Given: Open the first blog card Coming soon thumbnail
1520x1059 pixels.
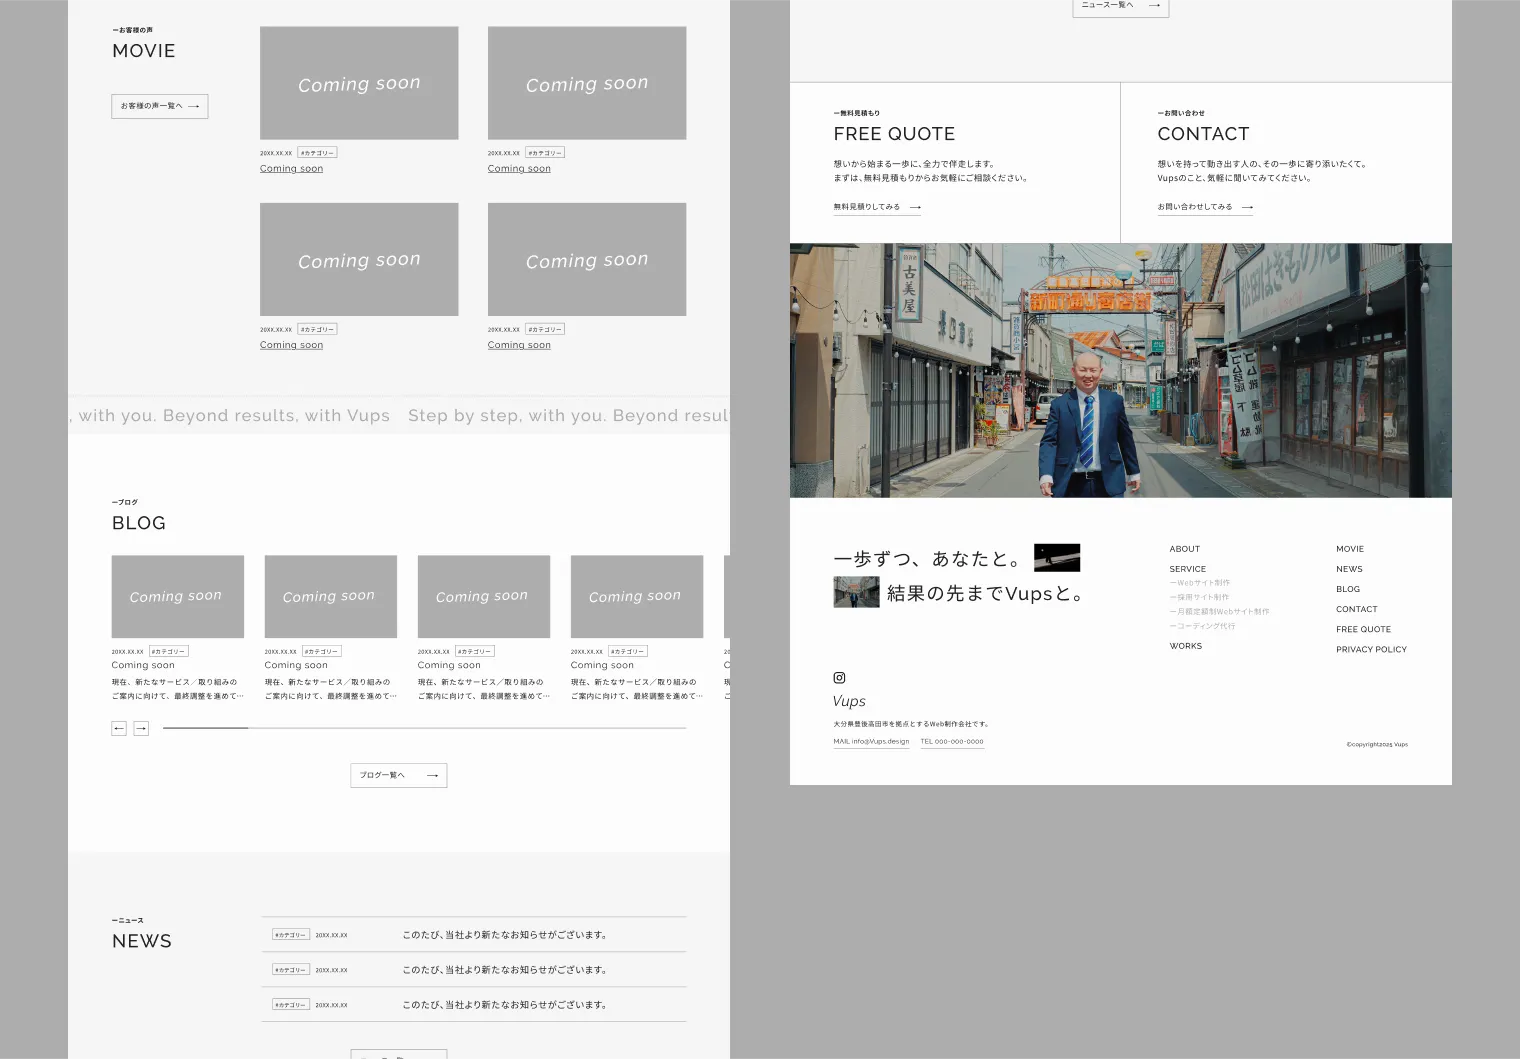Looking at the screenshot, I should (x=177, y=597).
